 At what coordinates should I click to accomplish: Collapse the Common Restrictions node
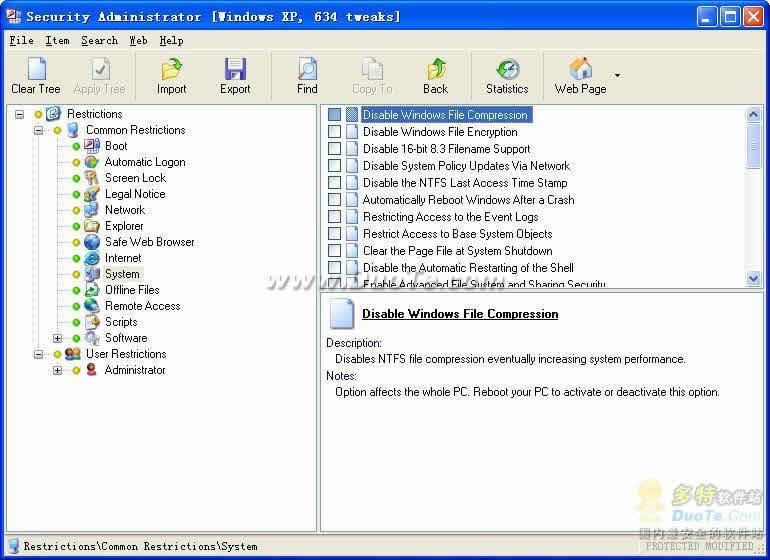click(38, 130)
